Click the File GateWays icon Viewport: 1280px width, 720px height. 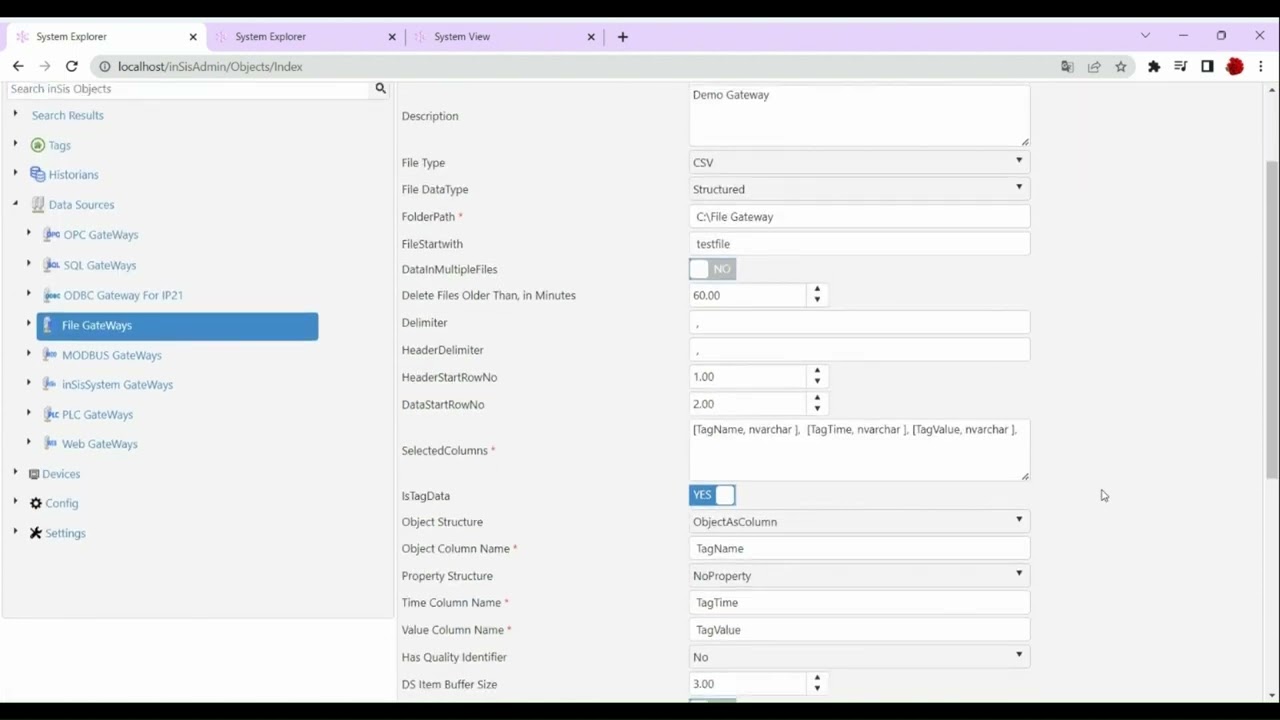click(x=49, y=325)
